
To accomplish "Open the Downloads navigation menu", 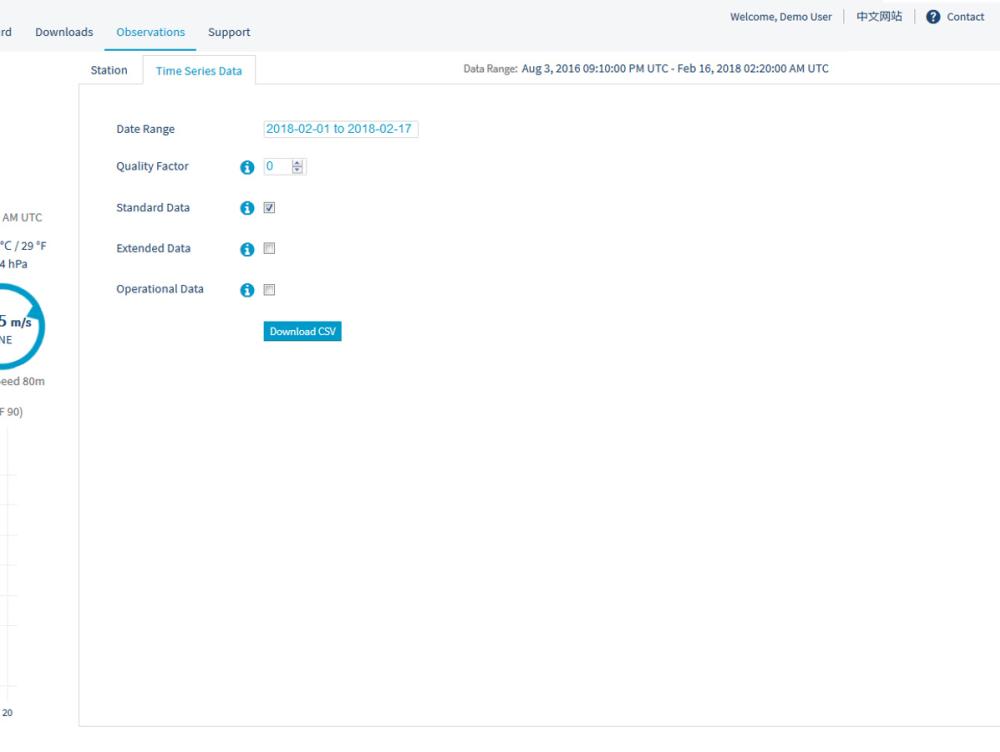I will pos(64,32).
